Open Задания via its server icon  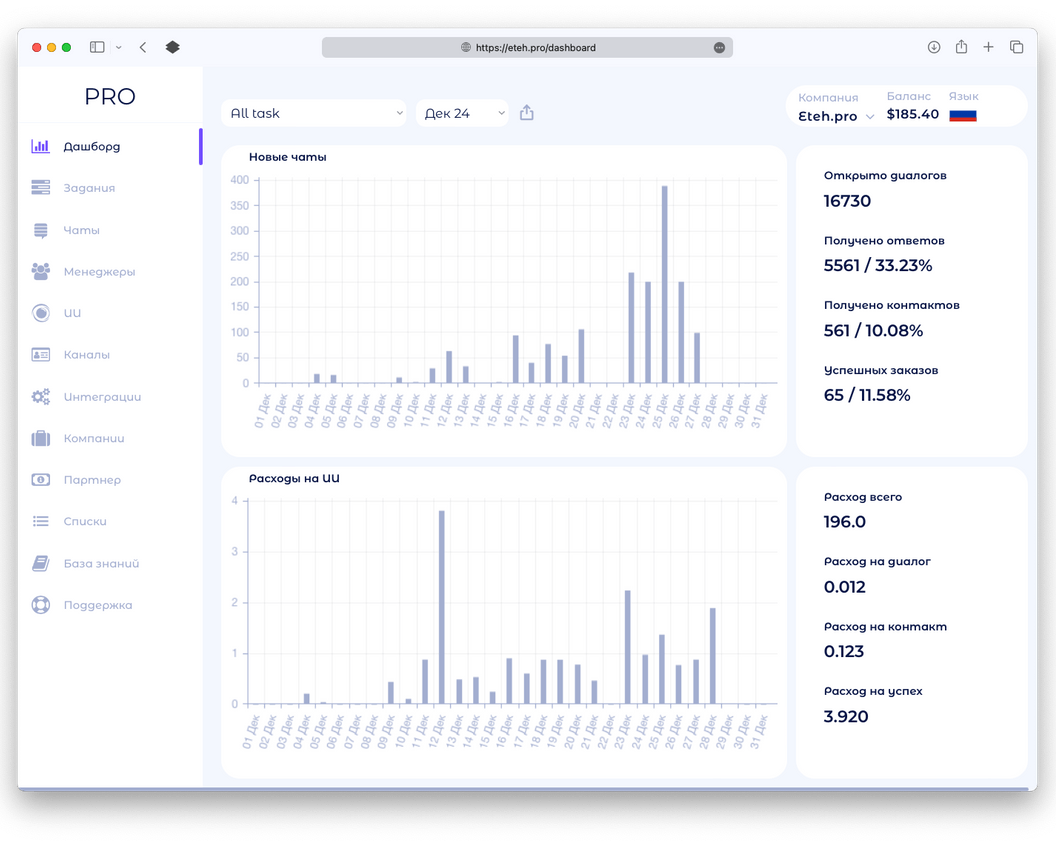40,188
